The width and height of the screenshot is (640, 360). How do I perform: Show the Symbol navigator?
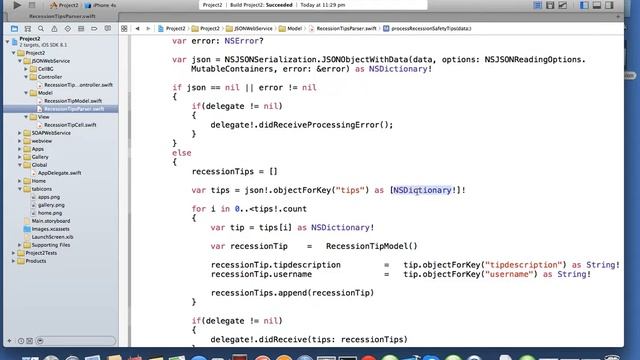(28, 29)
